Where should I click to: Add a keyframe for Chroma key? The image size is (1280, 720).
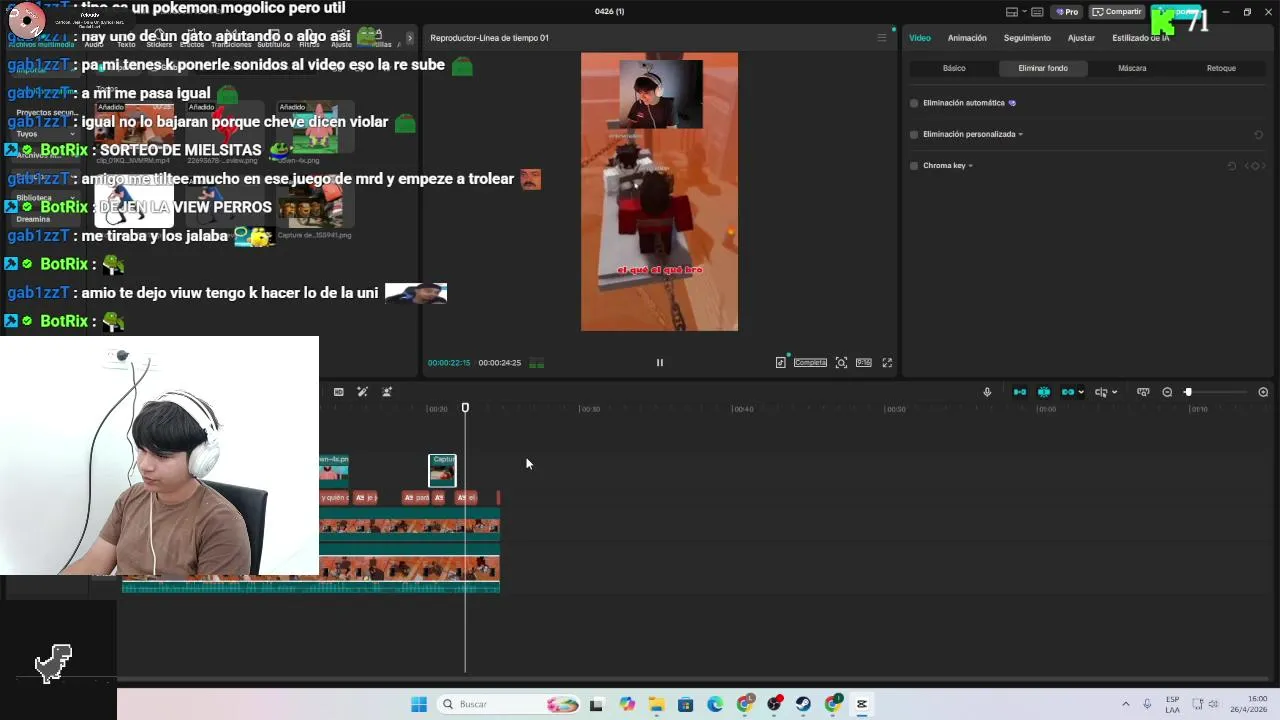pos(1255,166)
